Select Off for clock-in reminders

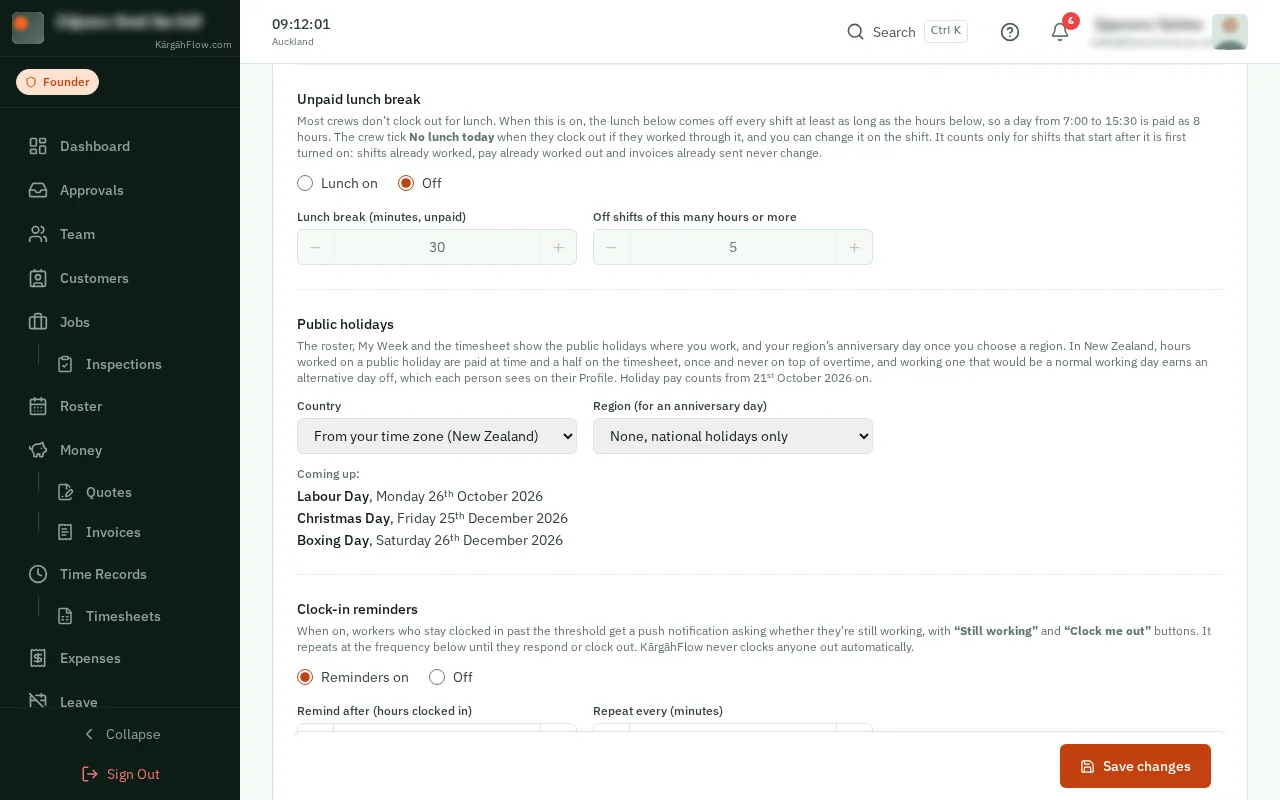click(437, 677)
